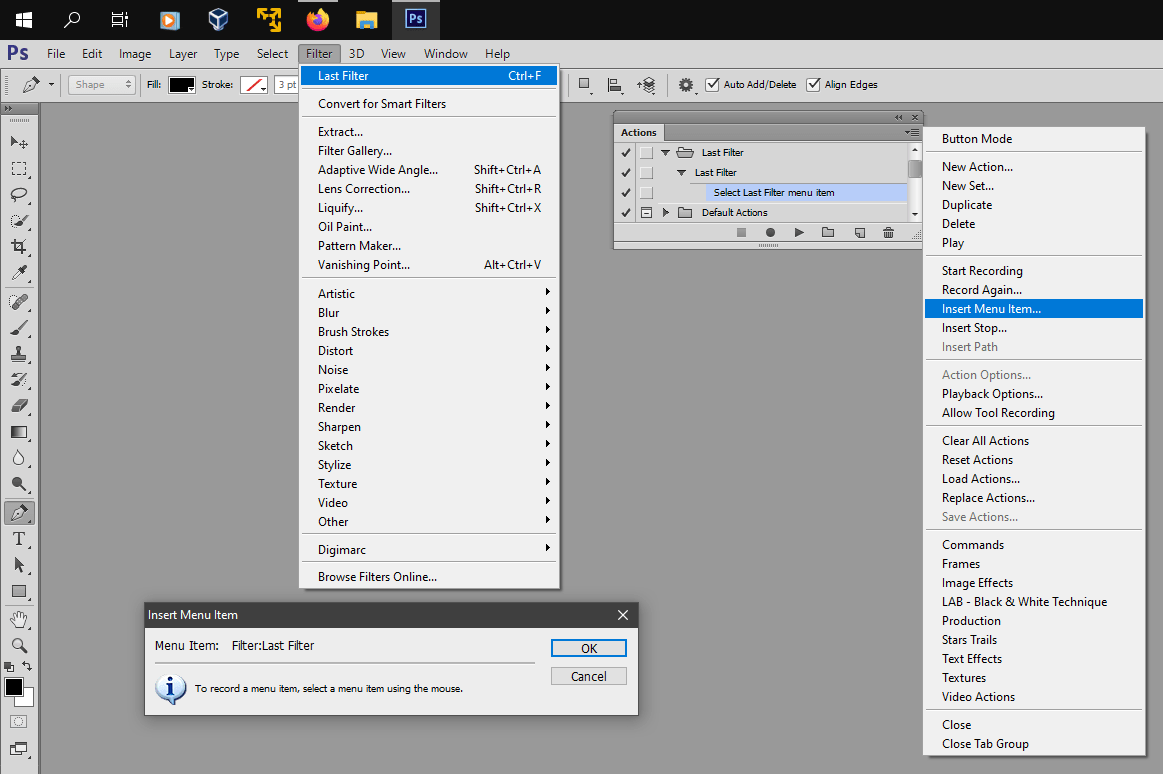This screenshot has height=774, width=1163.
Task: Select the Horizontal Type tool
Action: tap(19, 539)
